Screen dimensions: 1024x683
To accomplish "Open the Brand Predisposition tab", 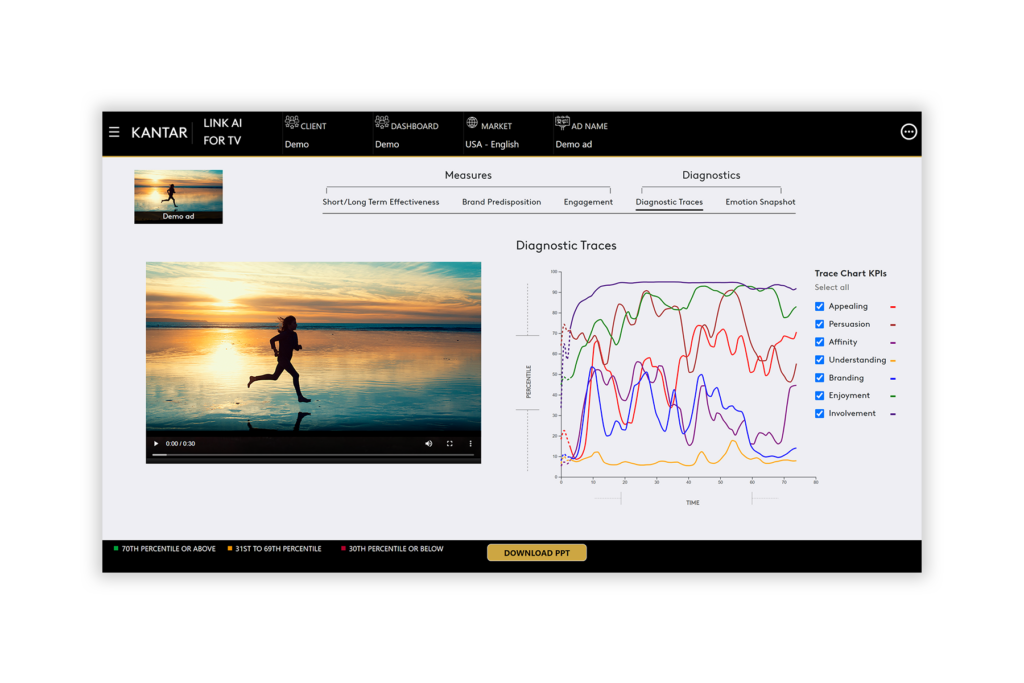I will [x=501, y=202].
